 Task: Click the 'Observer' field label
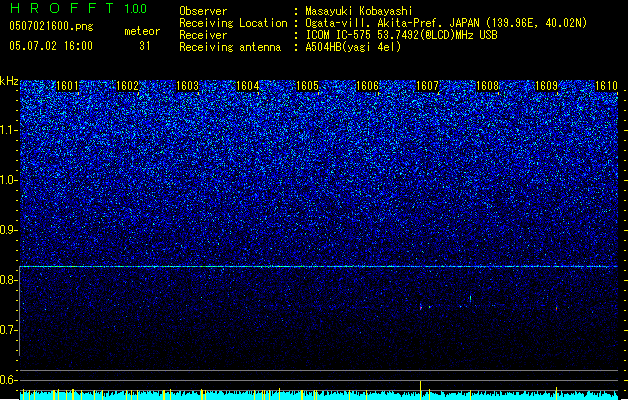(x=203, y=11)
